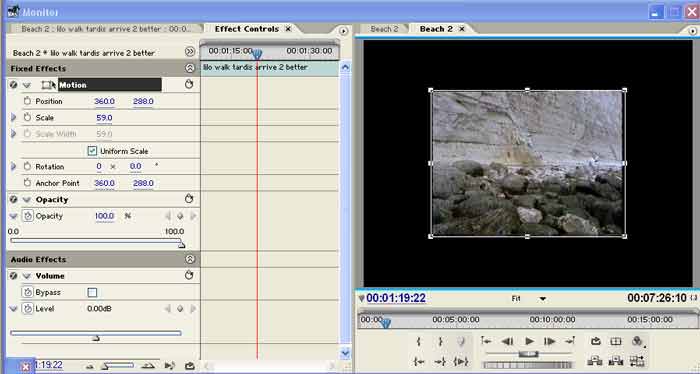Expand the Scale property

[x=13, y=118]
